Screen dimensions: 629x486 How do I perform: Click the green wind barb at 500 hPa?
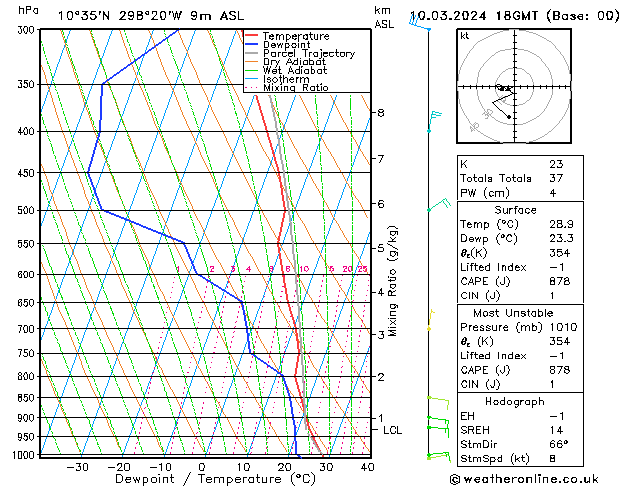439,205
